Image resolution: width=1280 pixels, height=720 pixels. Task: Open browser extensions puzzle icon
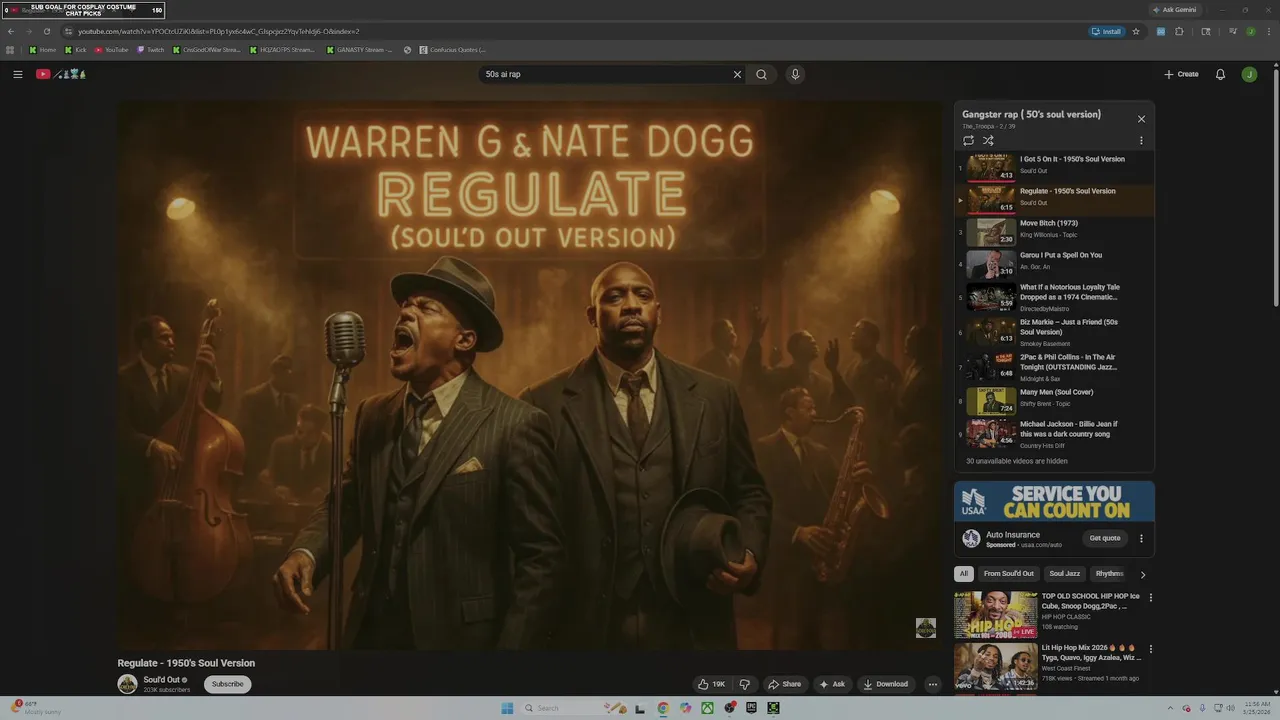coord(1179,31)
